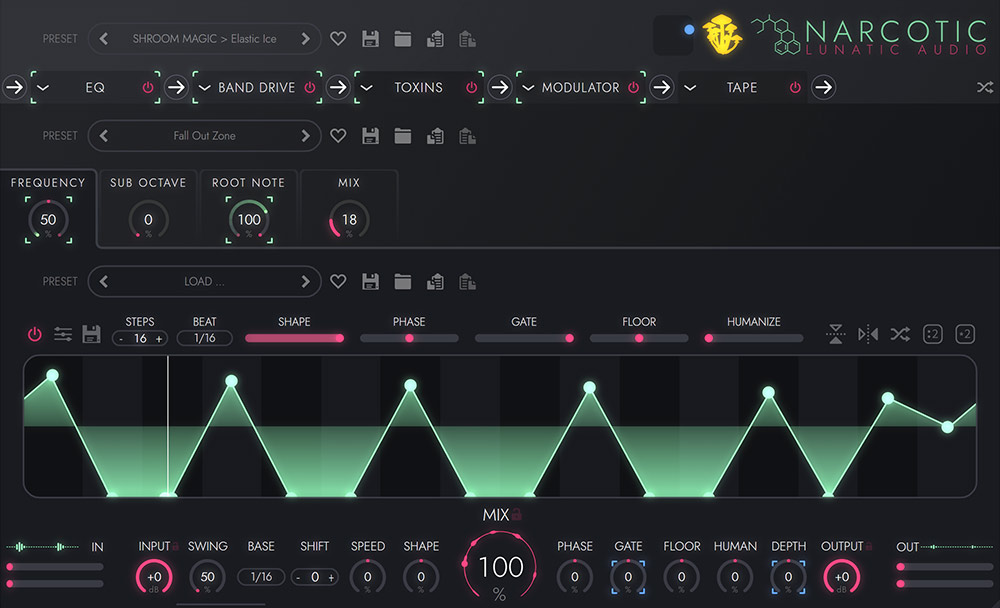Copy the Fall Out Zone preset settings
Viewport: 1000px width, 608px height.
(x=435, y=135)
